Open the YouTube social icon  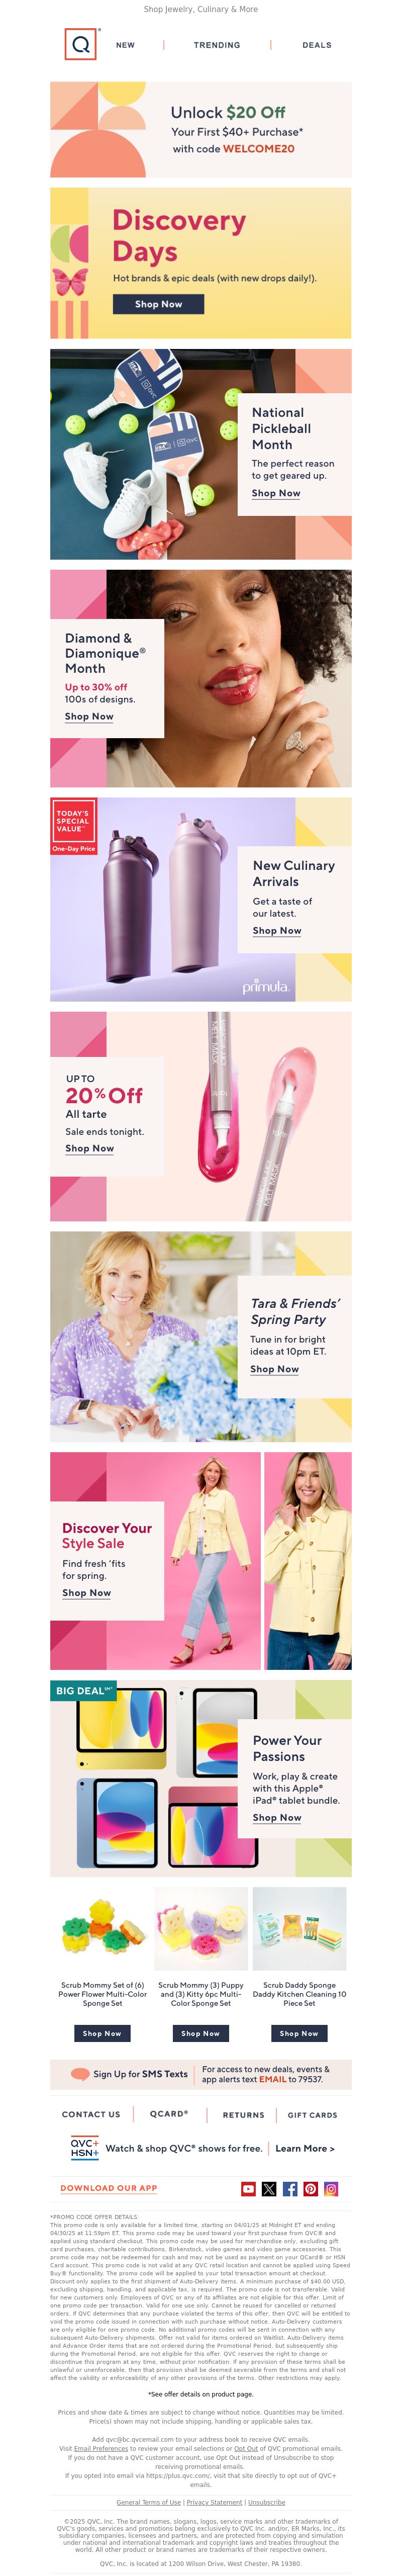coord(248,2189)
